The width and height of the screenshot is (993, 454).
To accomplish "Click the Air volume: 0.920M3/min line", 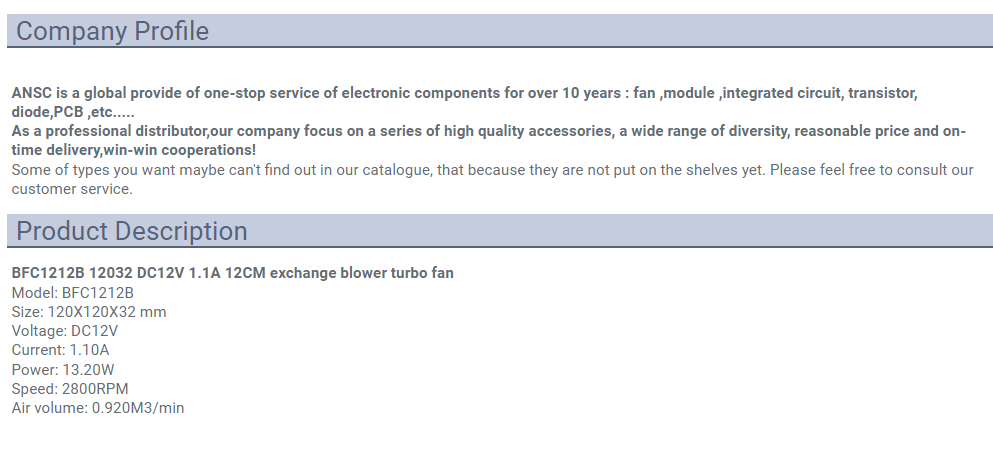I will pos(98,408).
